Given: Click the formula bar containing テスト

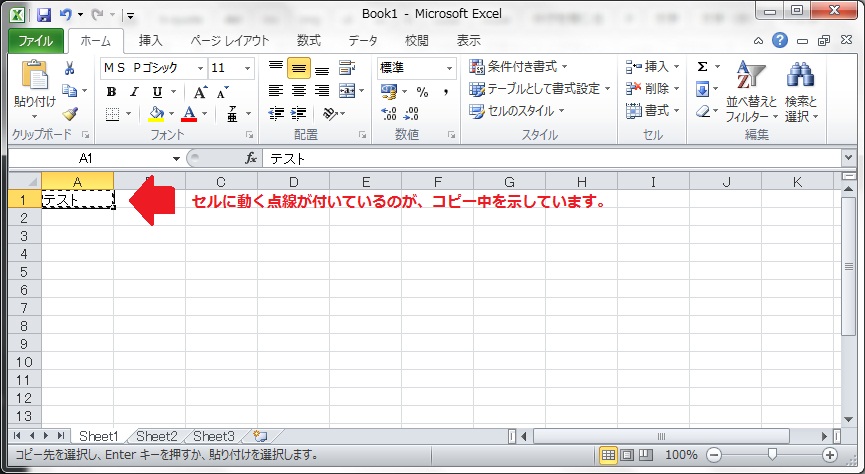Looking at the screenshot, I should pos(552,159).
